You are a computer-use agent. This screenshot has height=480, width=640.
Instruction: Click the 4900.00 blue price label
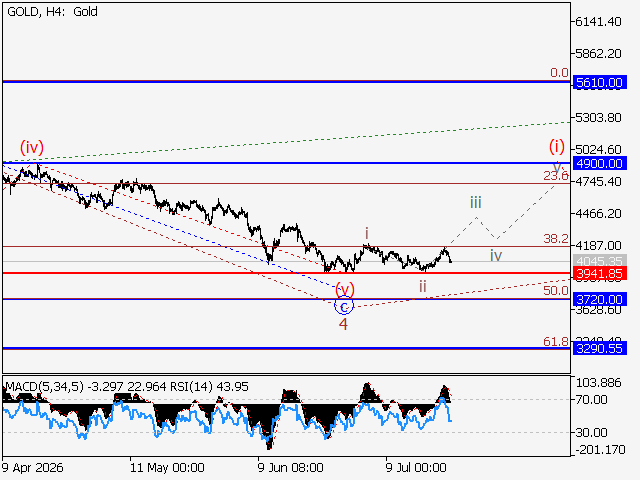[599, 164]
